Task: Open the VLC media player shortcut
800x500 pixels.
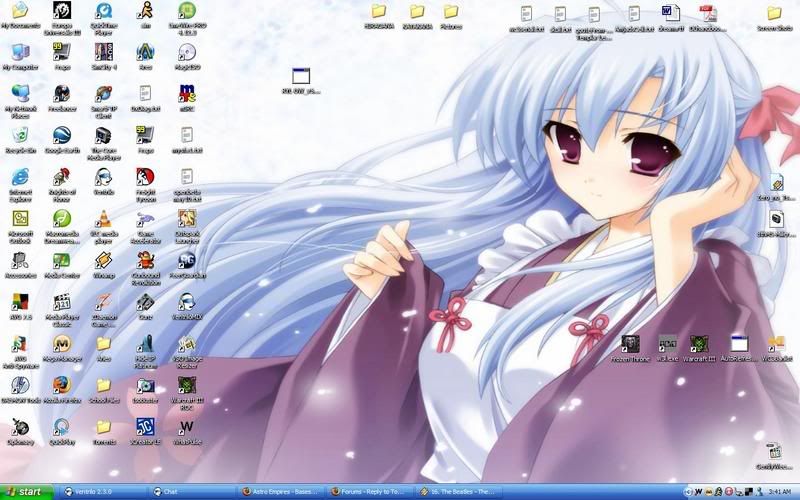Action: pos(103,220)
